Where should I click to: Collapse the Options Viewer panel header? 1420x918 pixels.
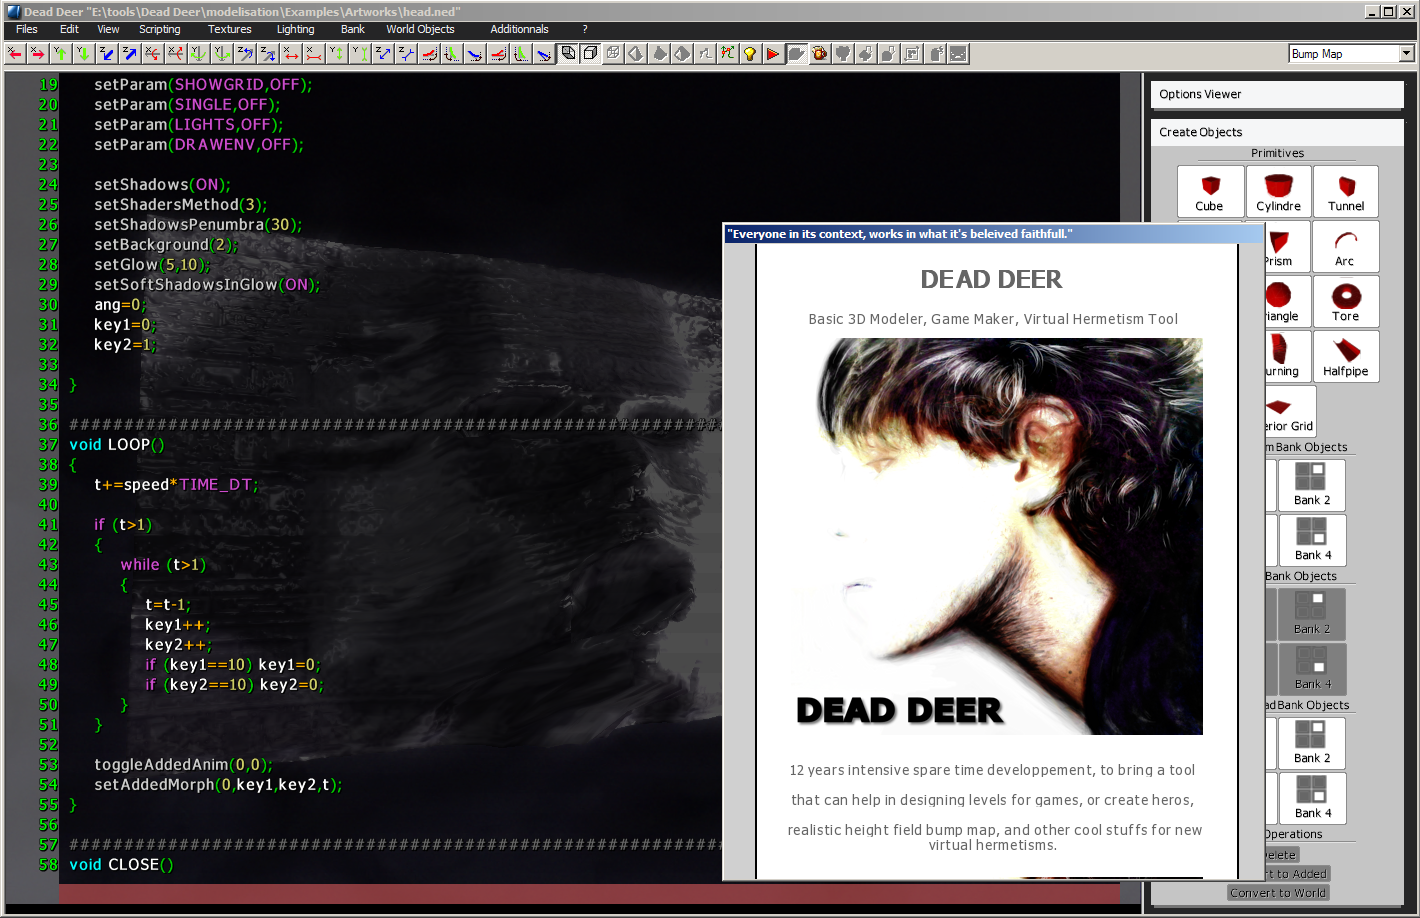(1277, 94)
